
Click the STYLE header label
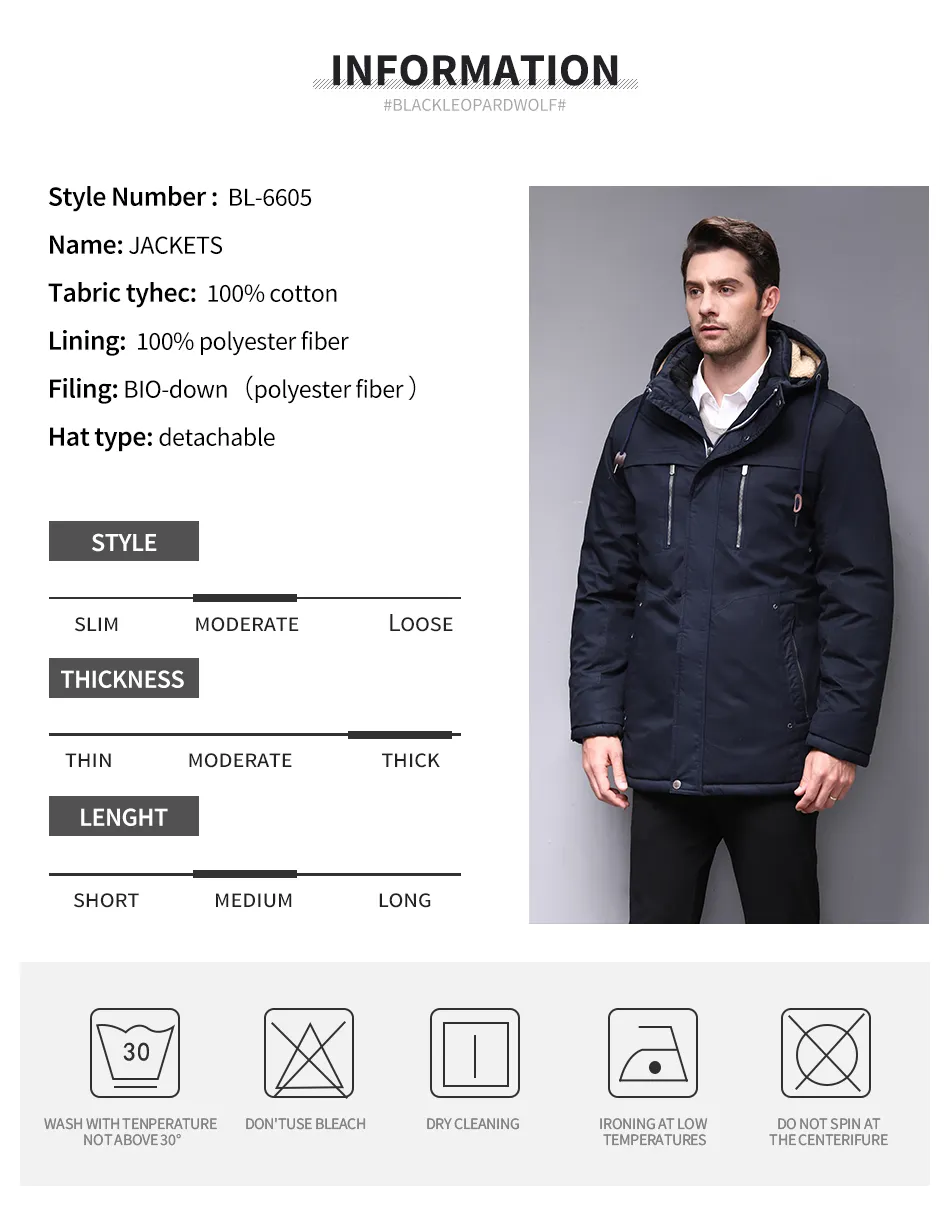(x=124, y=541)
